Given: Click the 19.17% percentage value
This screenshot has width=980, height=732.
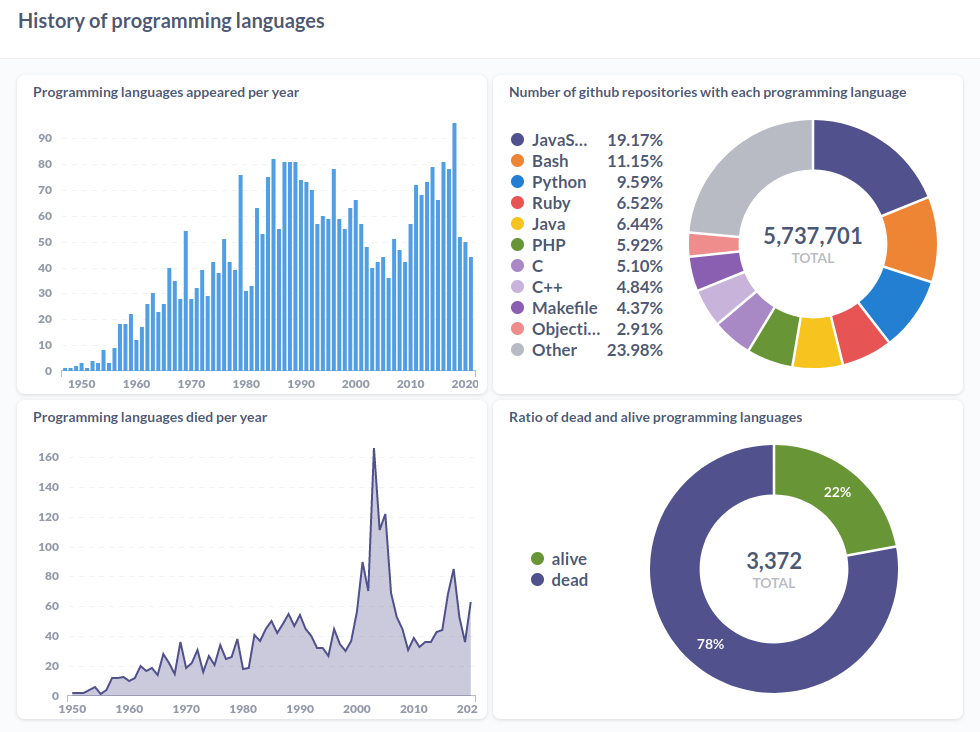Looking at the screenshot, I should pyautogui.click(x=634, y=140).
